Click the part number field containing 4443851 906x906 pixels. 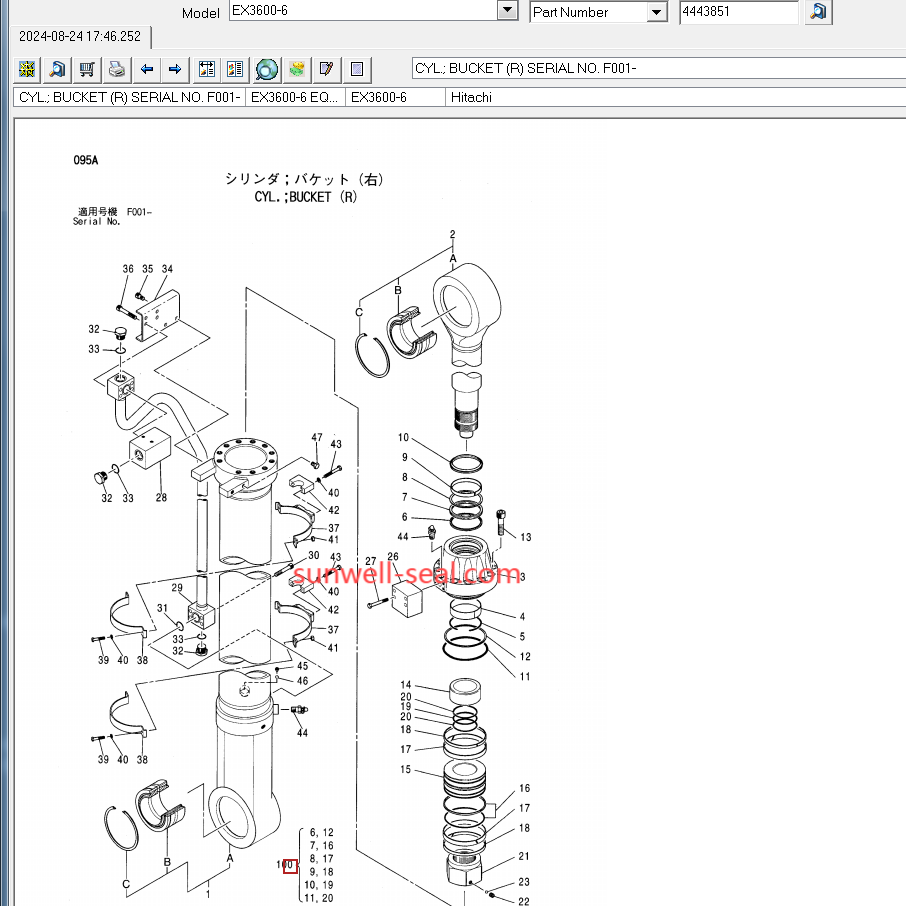tap(738, 12)
